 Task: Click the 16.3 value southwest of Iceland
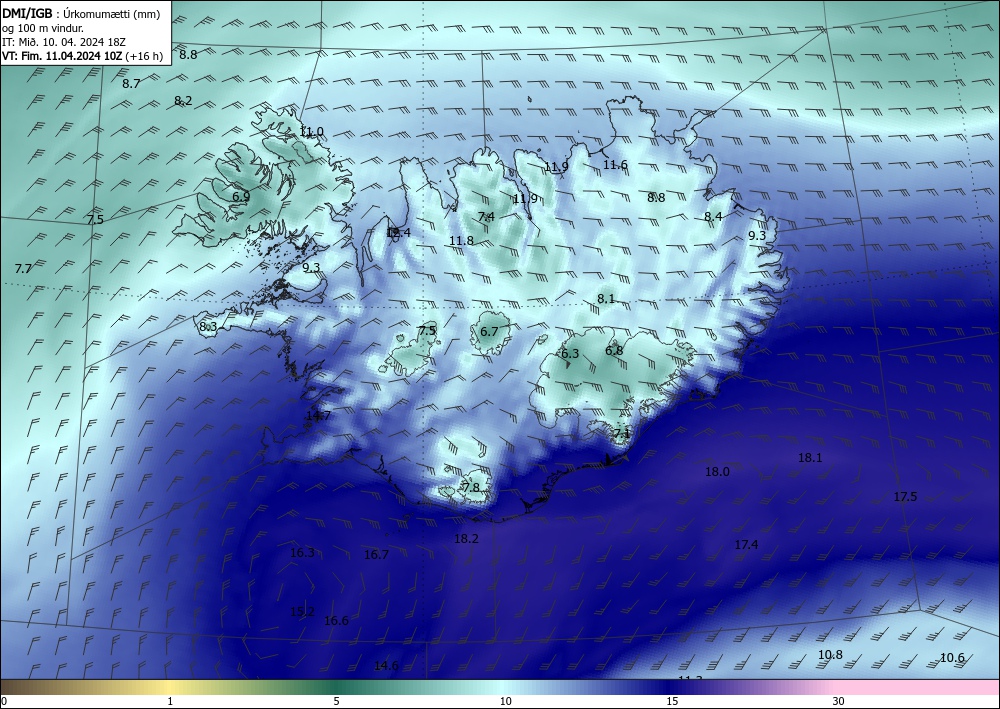pyautogui.click(x=302, y=553)
